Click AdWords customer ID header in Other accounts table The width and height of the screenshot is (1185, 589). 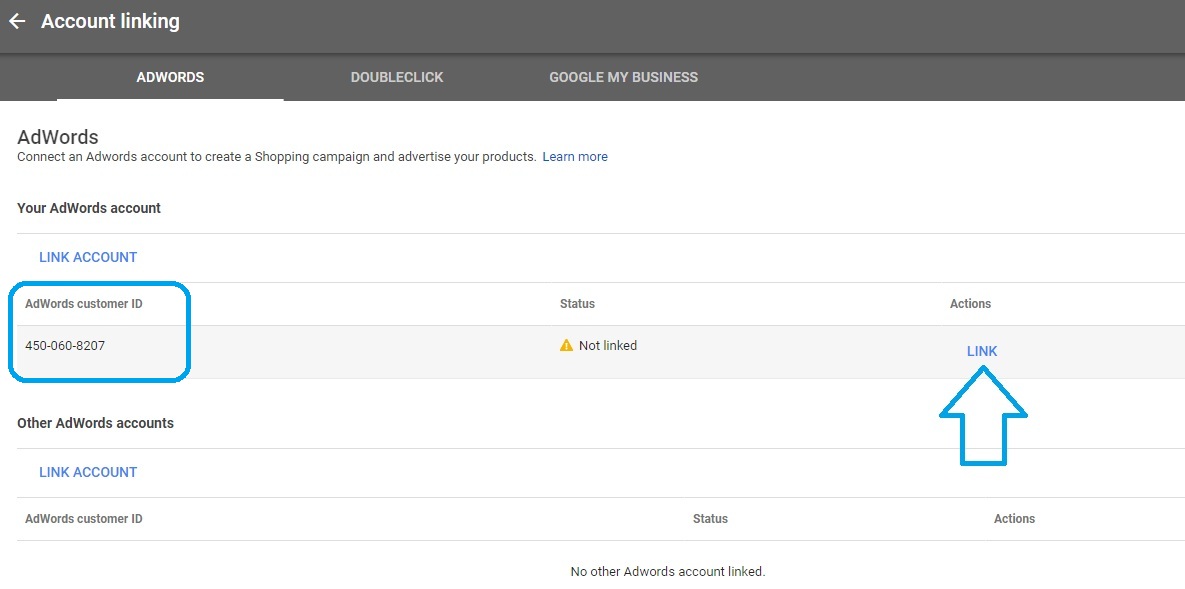(x=84, y=519)
